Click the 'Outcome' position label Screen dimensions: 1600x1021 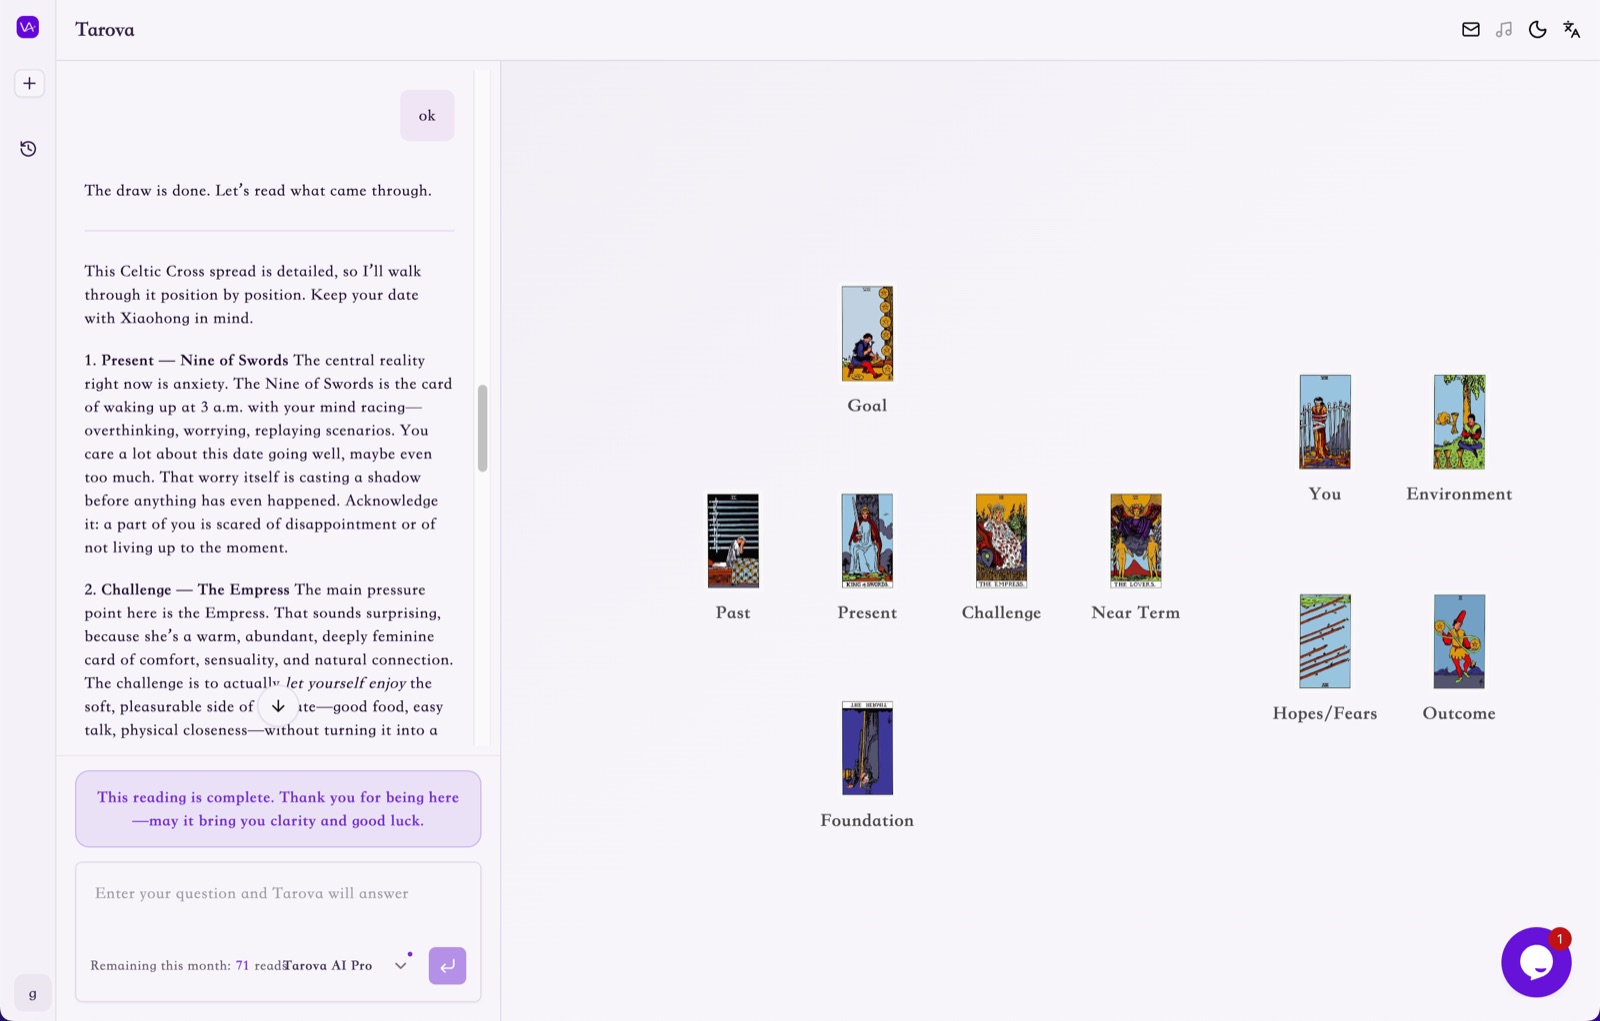coord(1459,713)
